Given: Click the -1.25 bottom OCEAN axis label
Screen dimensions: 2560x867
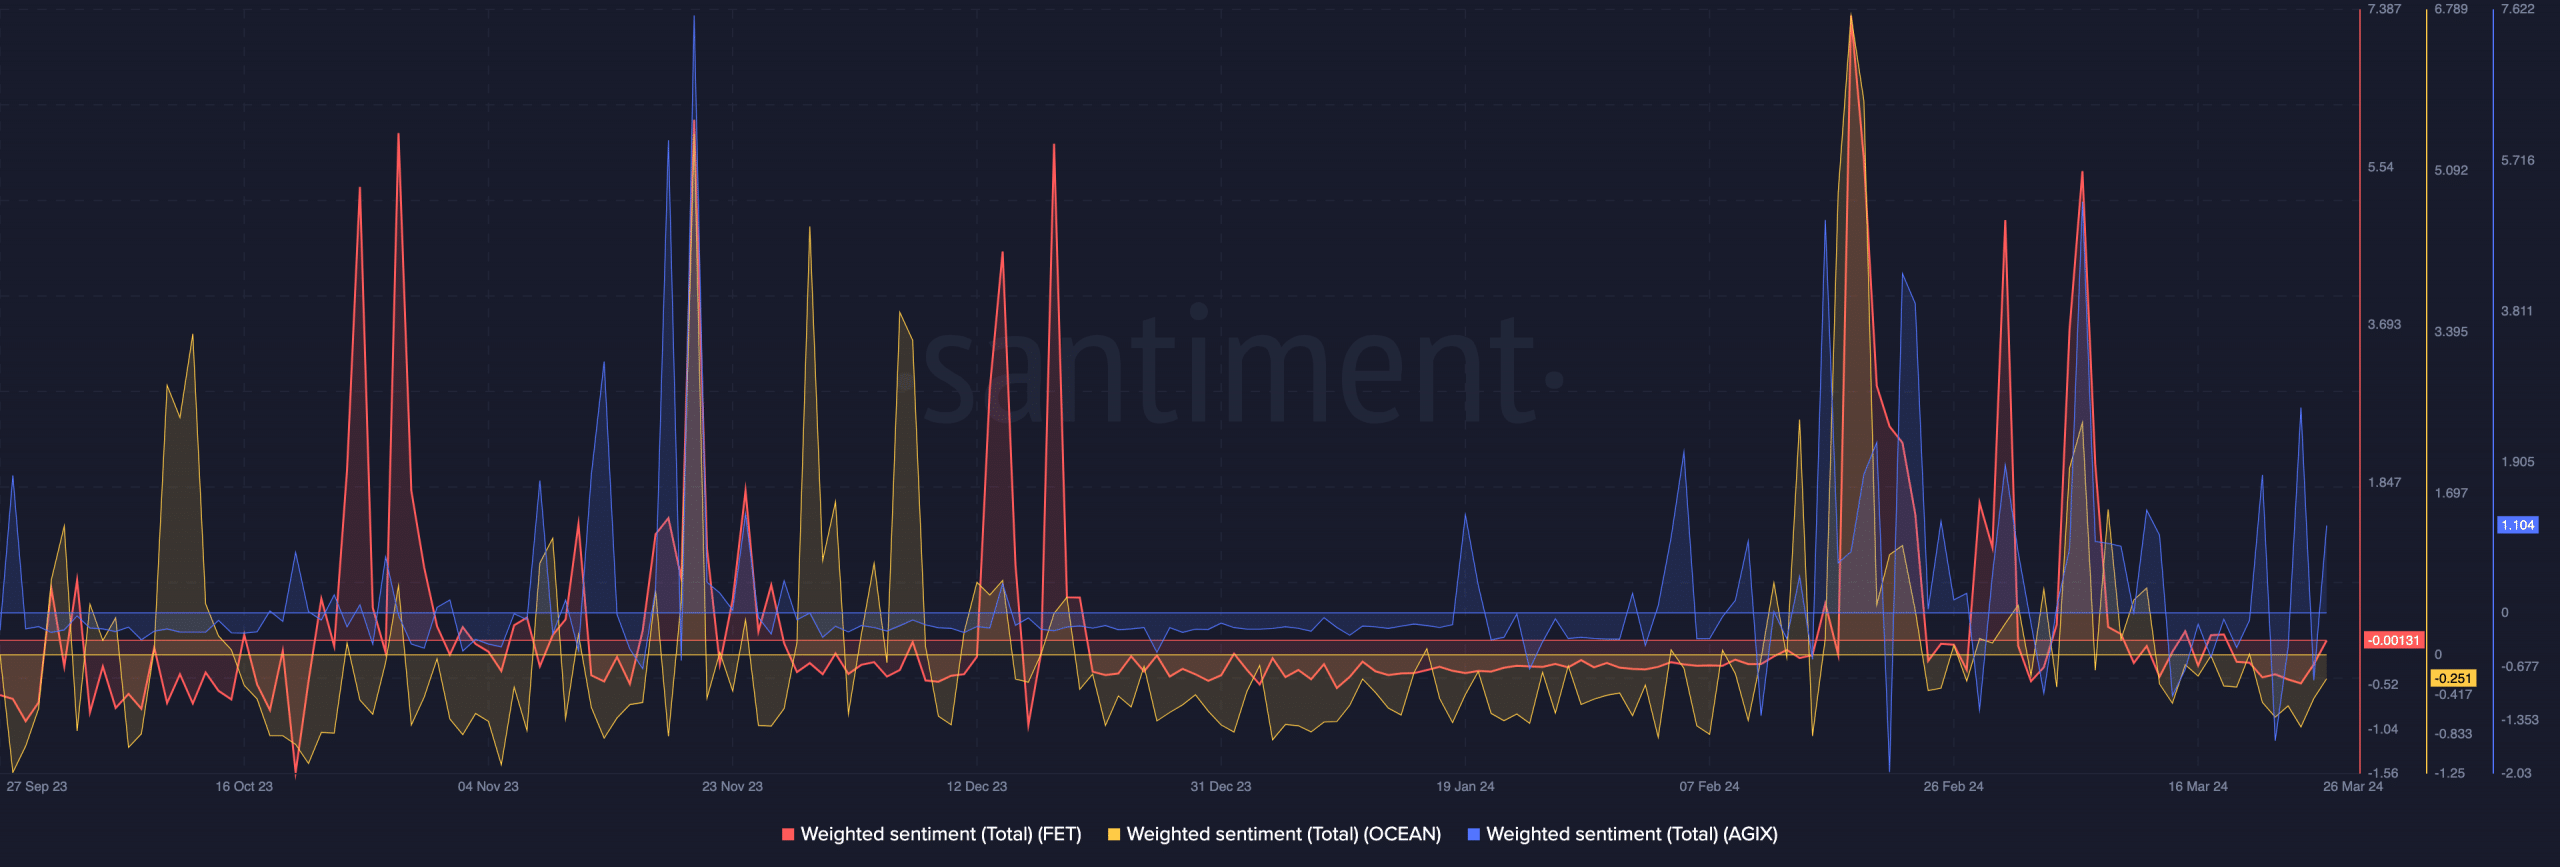Looking at the screenshot, I should click(x=2450, y=773).
